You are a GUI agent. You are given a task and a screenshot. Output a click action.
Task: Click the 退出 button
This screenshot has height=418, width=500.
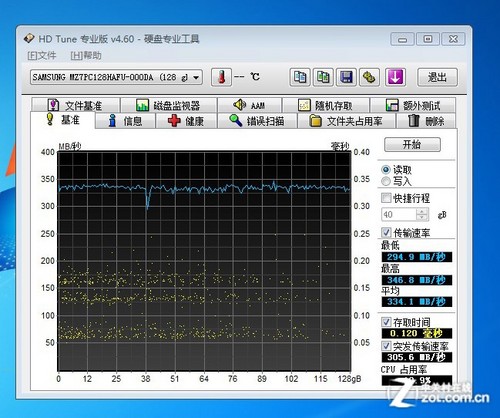click(x=437, y=77)
